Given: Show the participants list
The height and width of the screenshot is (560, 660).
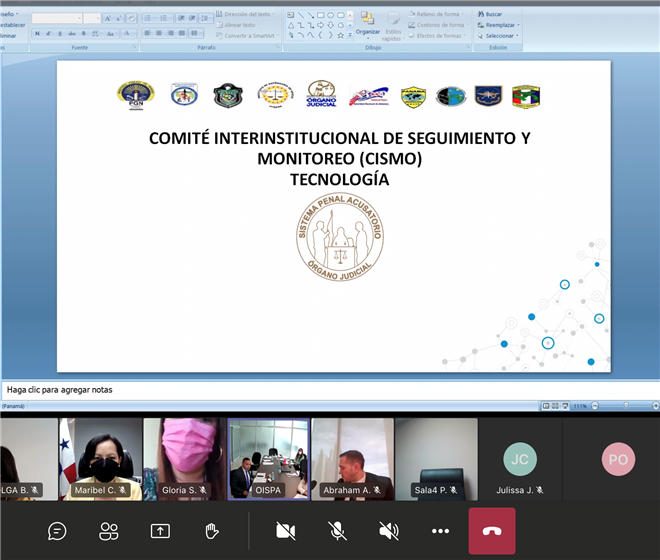Looking at the screenshot, I should coord(109,531).
